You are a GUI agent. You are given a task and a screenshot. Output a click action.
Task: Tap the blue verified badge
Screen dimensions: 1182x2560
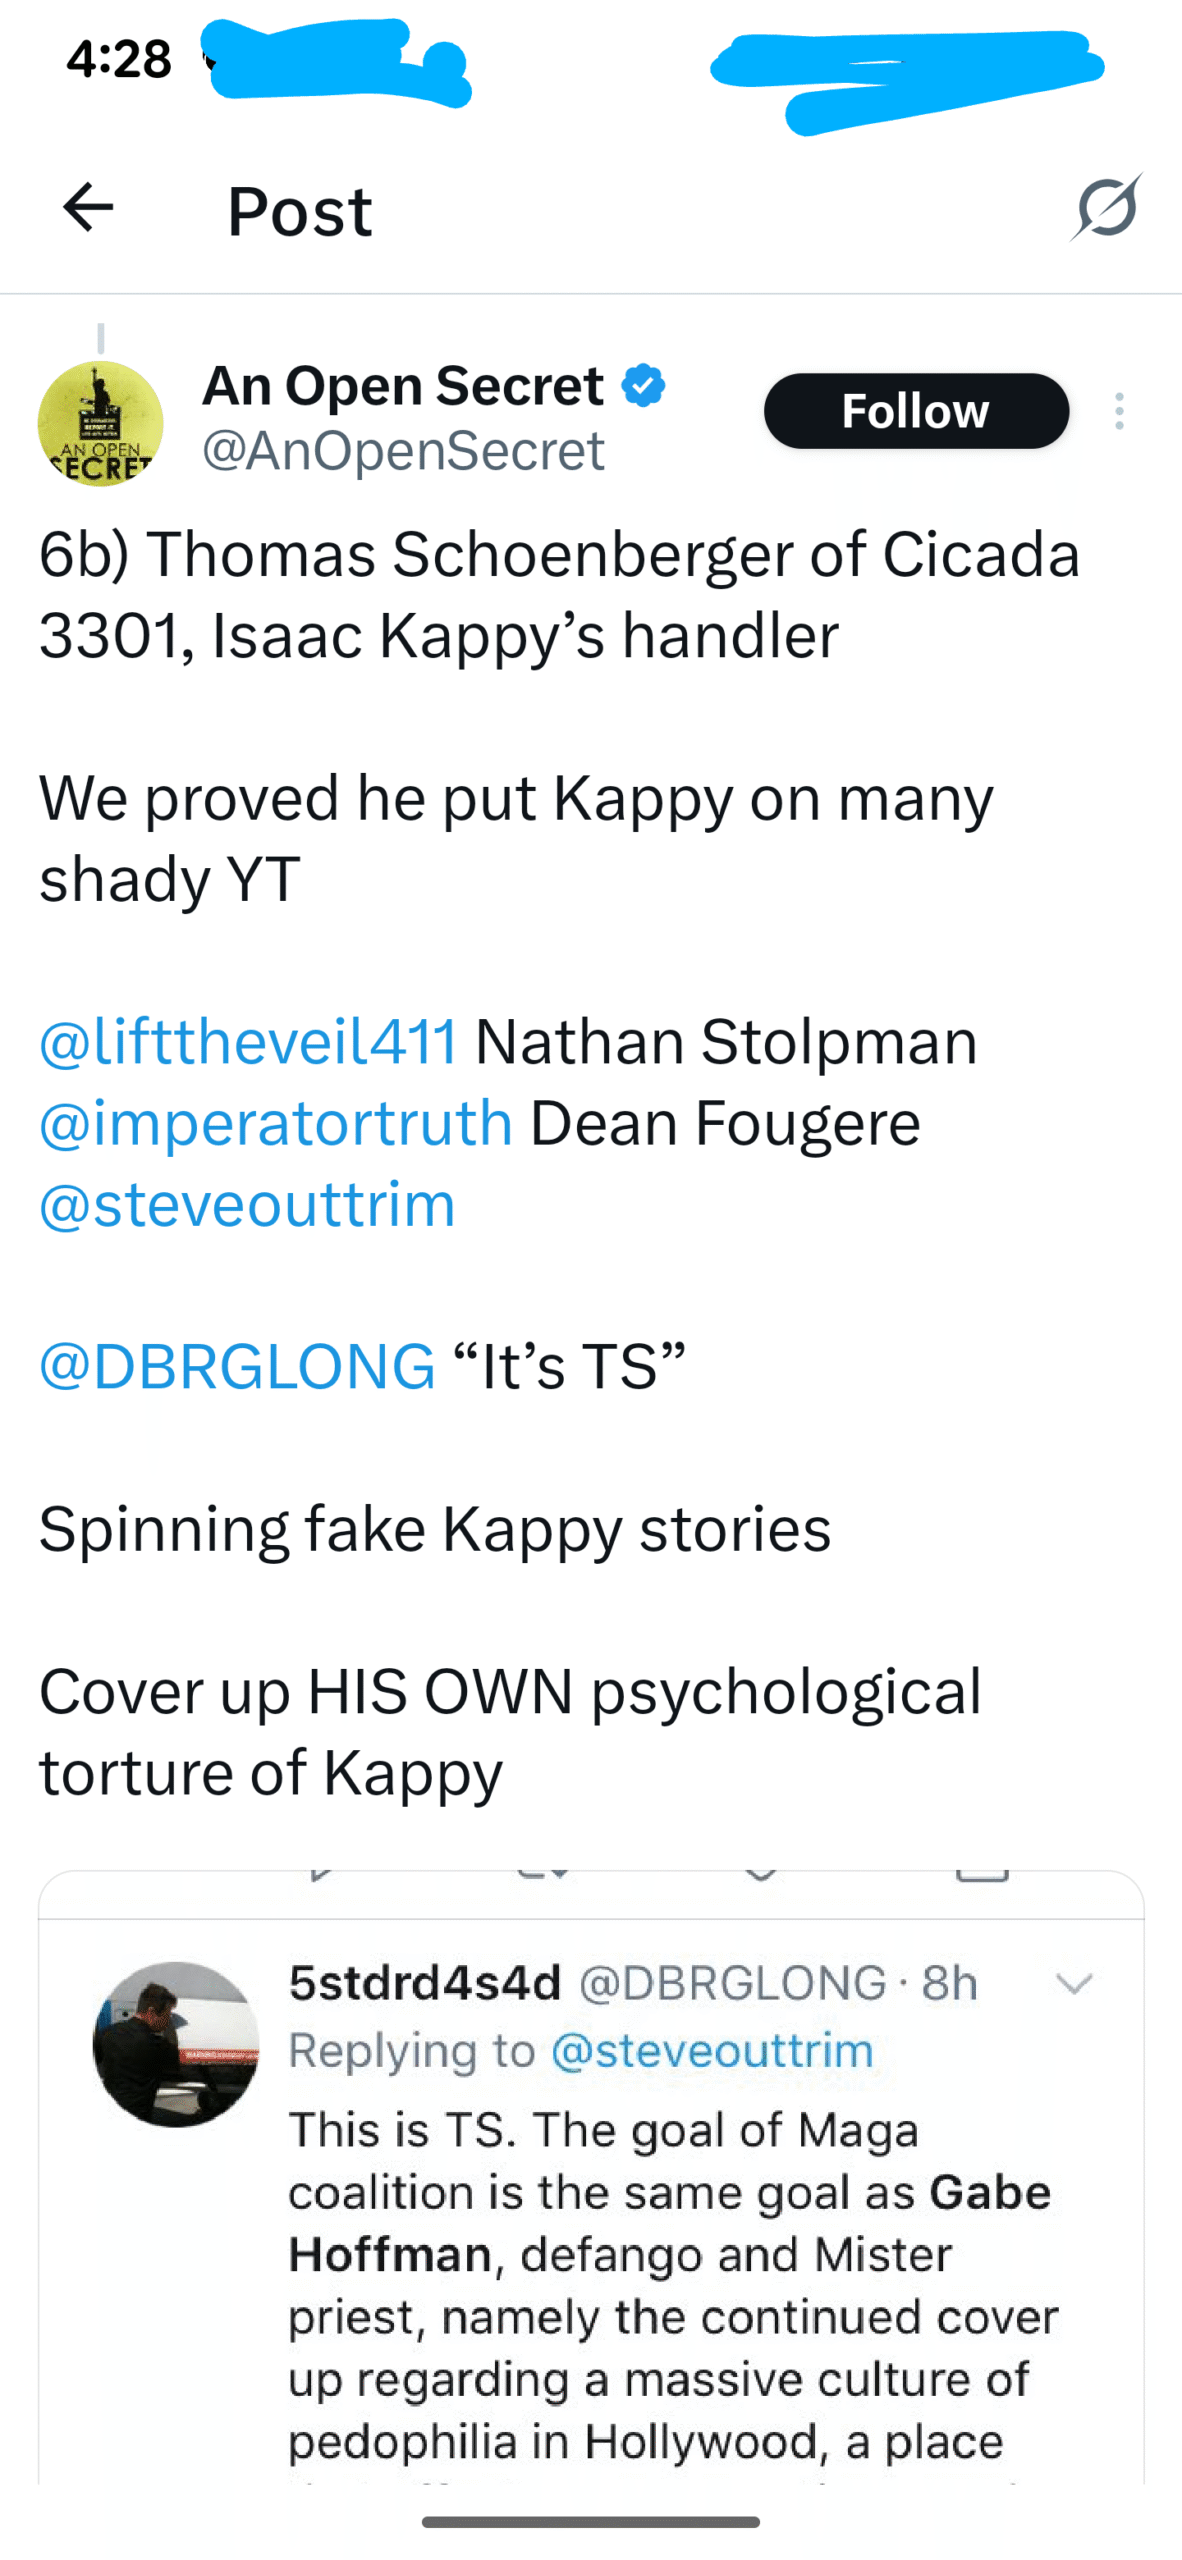[x=643, y=386]
